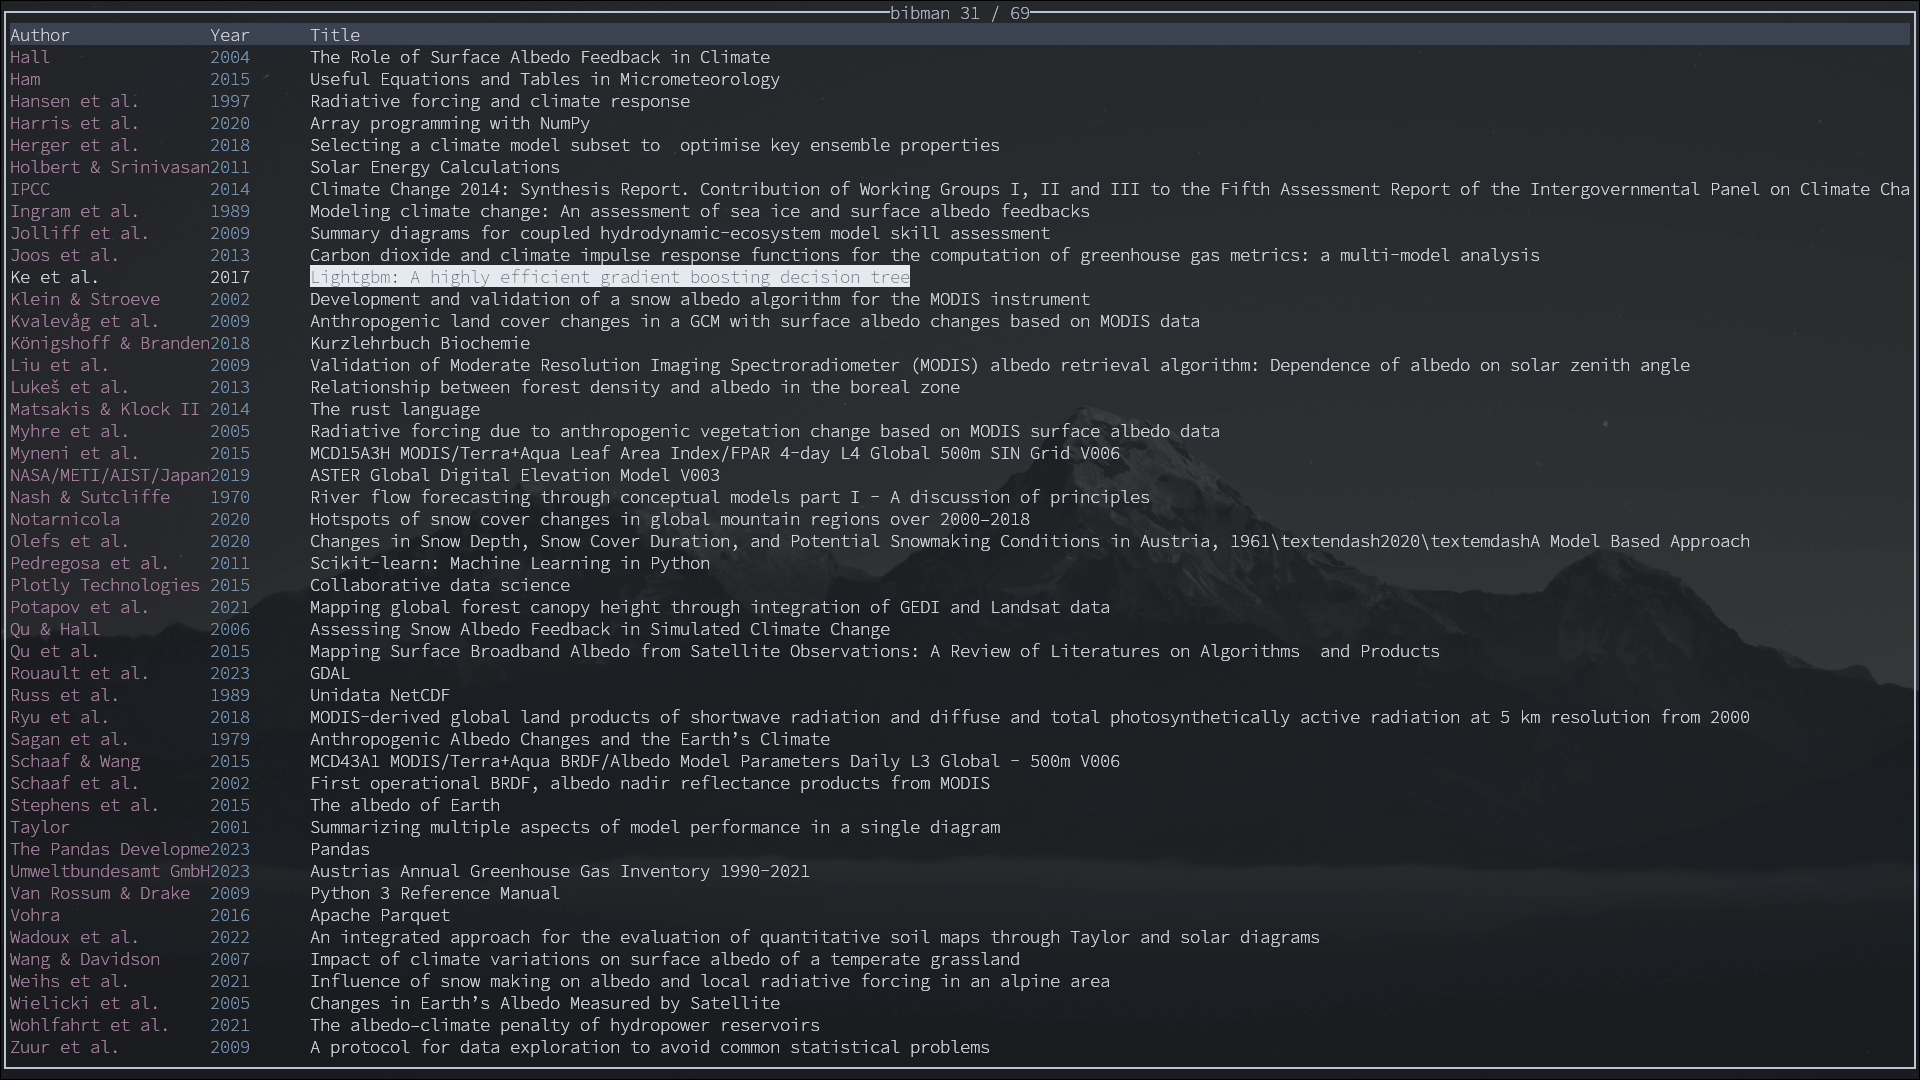
Task: Select the Harris et al. NumPy entry
Action: coord(449,123)
